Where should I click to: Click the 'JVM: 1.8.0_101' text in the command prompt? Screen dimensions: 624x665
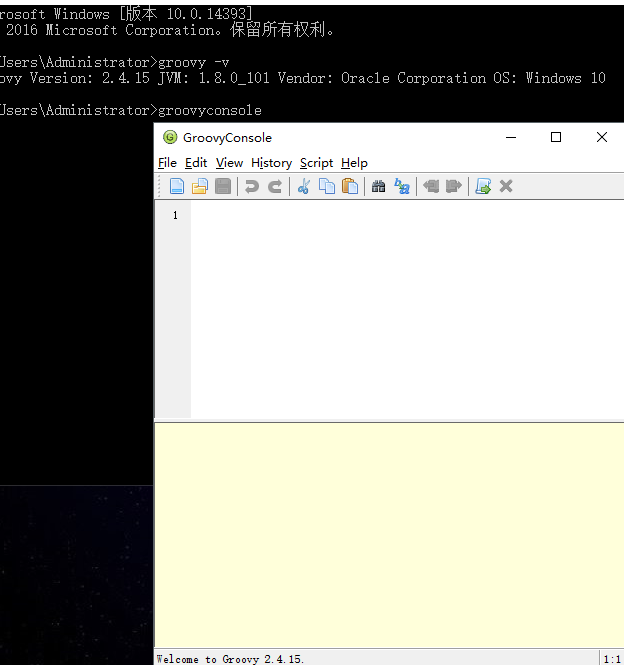coord(213,78)
